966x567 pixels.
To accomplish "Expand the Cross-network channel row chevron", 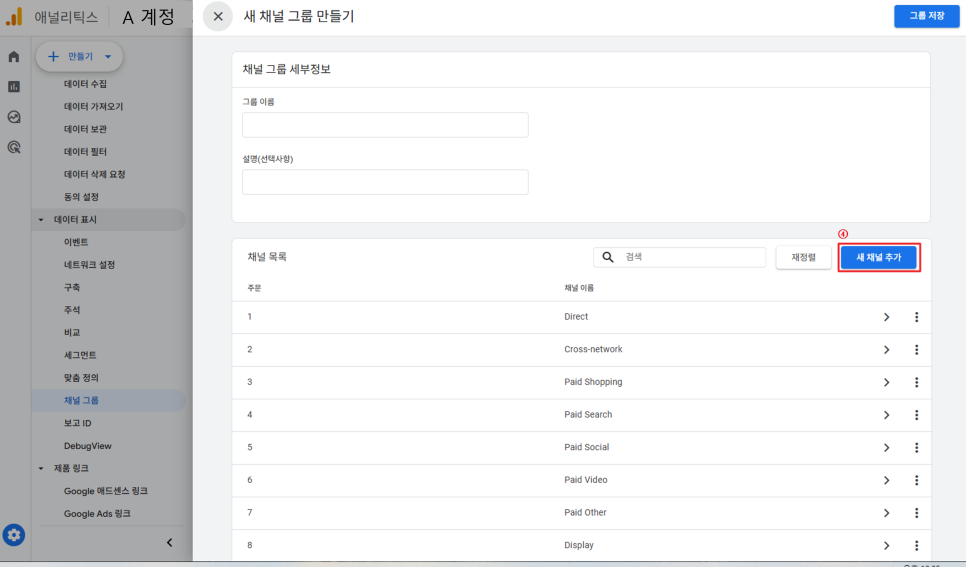I will click(887, 349).
